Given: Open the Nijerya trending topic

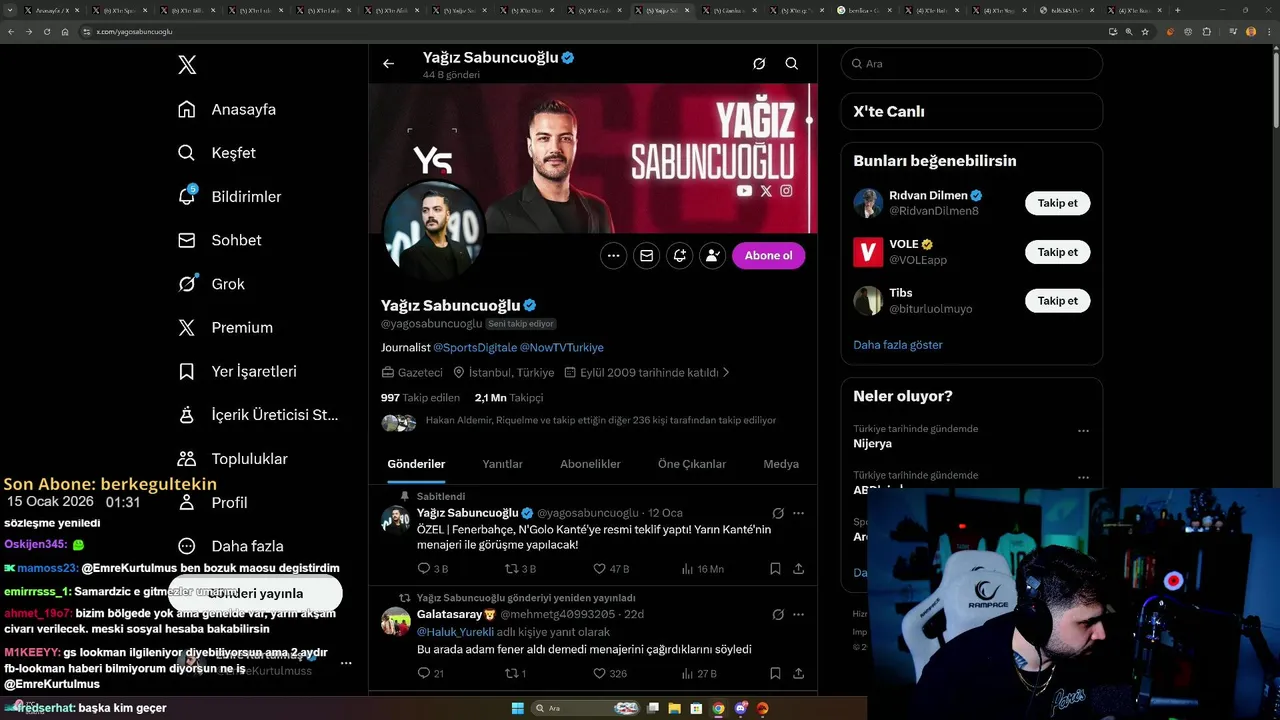Looking at the screenshot, I should click(x=872, y=443).
